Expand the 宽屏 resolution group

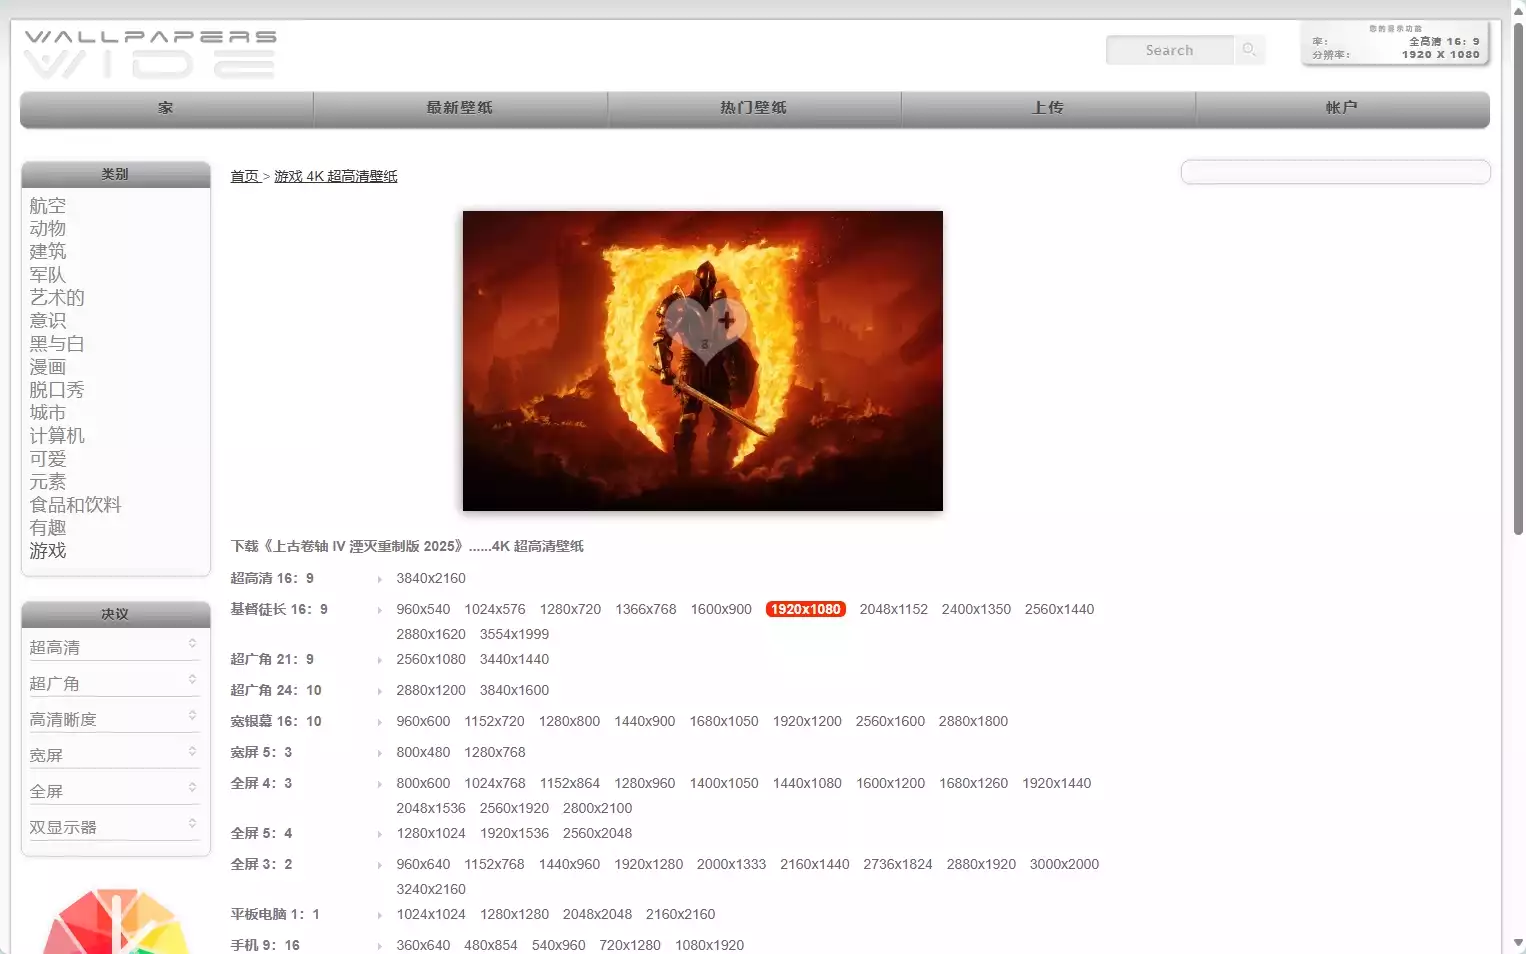(x=115, y=755)
